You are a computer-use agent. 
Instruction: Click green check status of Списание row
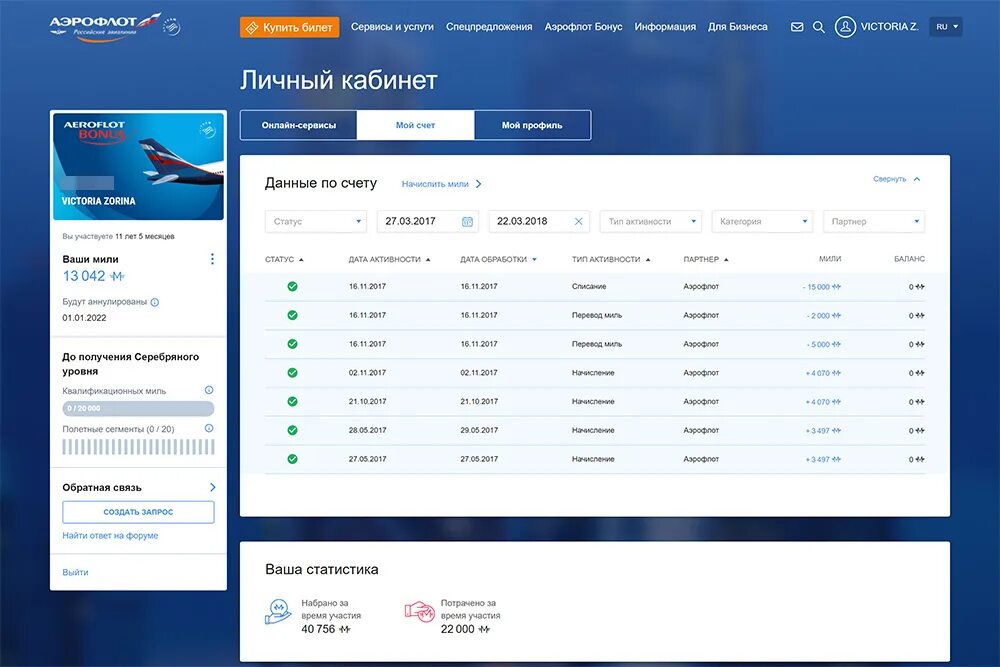(292, 286)
